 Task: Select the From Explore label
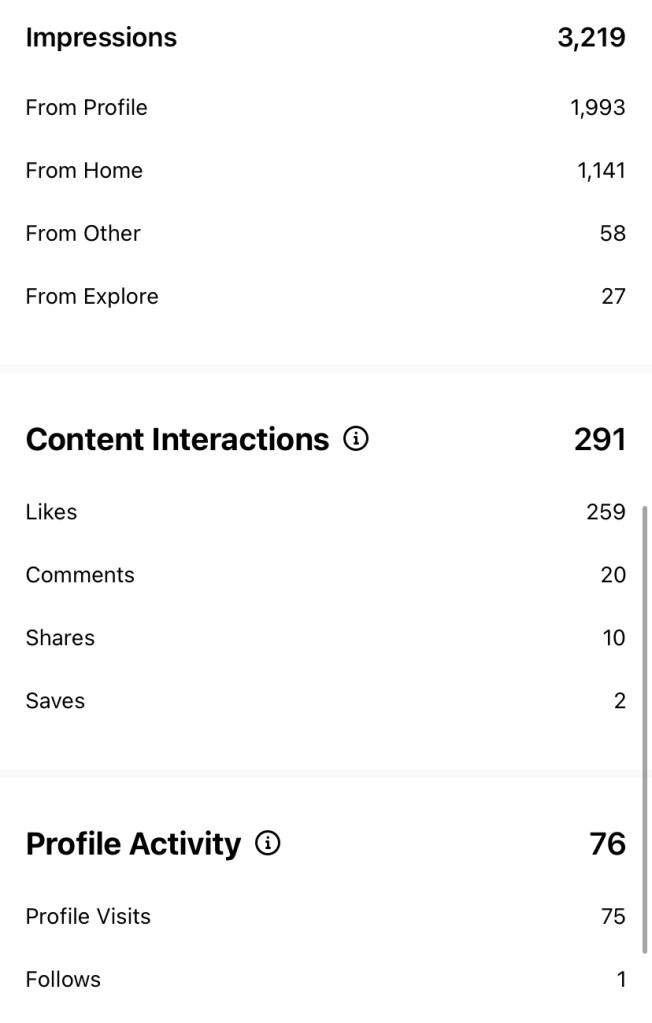coord(92,297)
